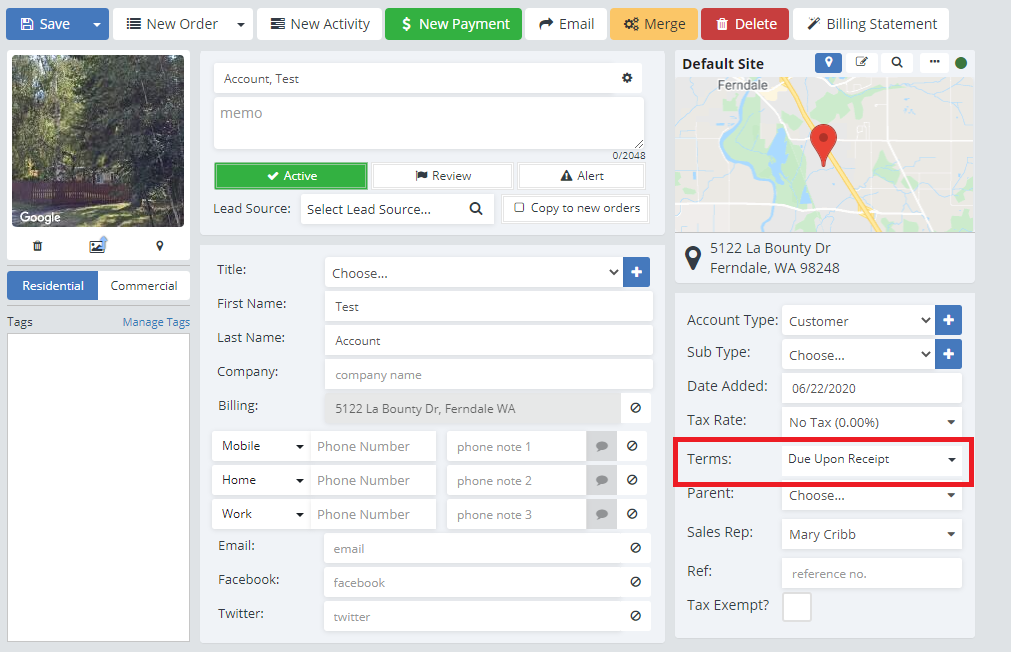Click the search magnifier in Default Site header
Screen dimensions: 1011x652
[897, 62]
